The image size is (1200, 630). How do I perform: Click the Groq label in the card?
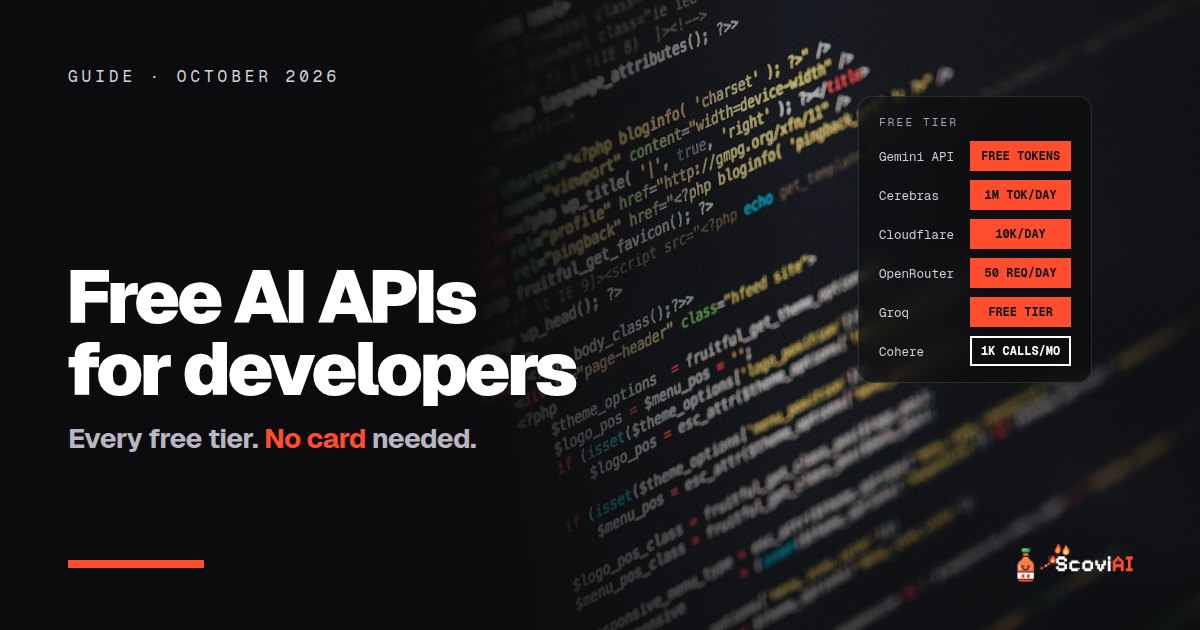tap(894, 313)
